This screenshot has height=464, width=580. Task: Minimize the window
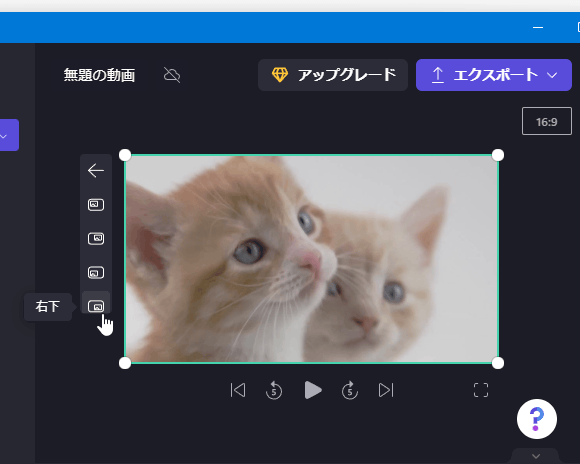pos(538,27)
